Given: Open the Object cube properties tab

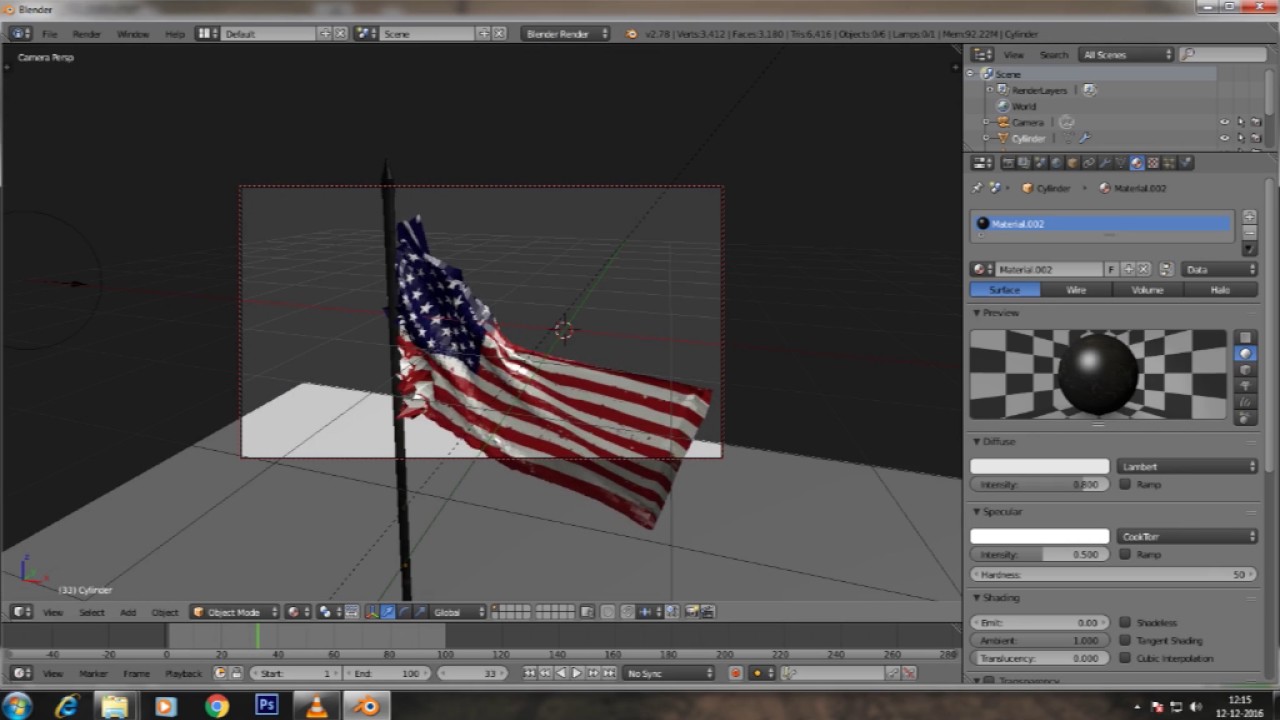Looking at the screenshot, I should pyautogui.click(x=1072, y=162).
